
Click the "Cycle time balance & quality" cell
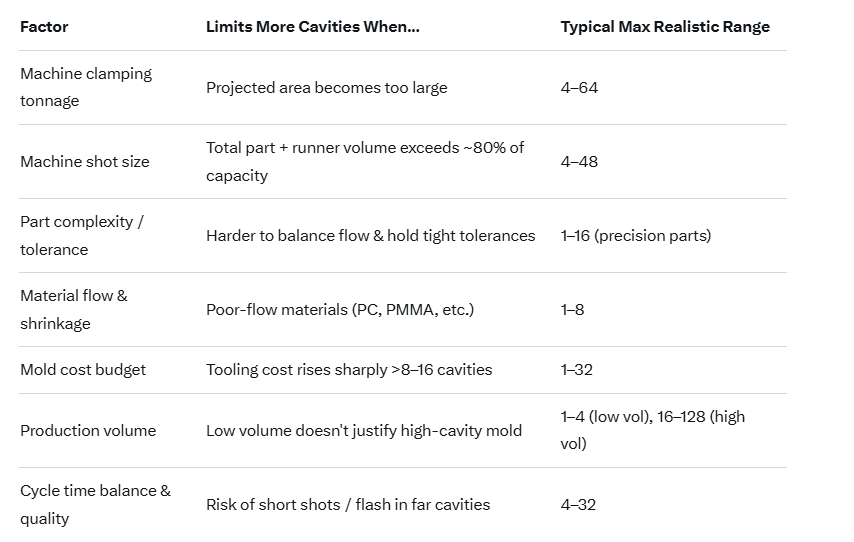(95, 504)
